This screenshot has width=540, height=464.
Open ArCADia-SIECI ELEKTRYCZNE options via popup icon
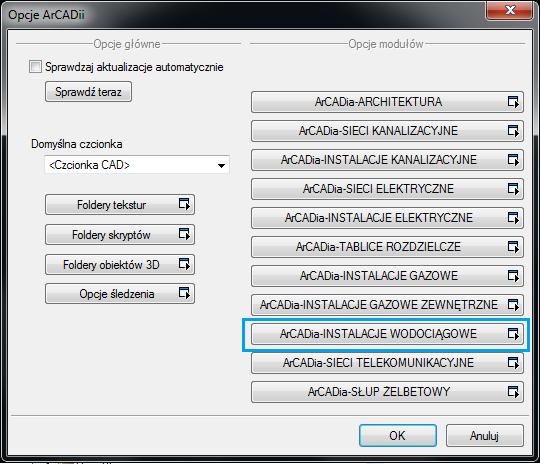coord(513,189)
